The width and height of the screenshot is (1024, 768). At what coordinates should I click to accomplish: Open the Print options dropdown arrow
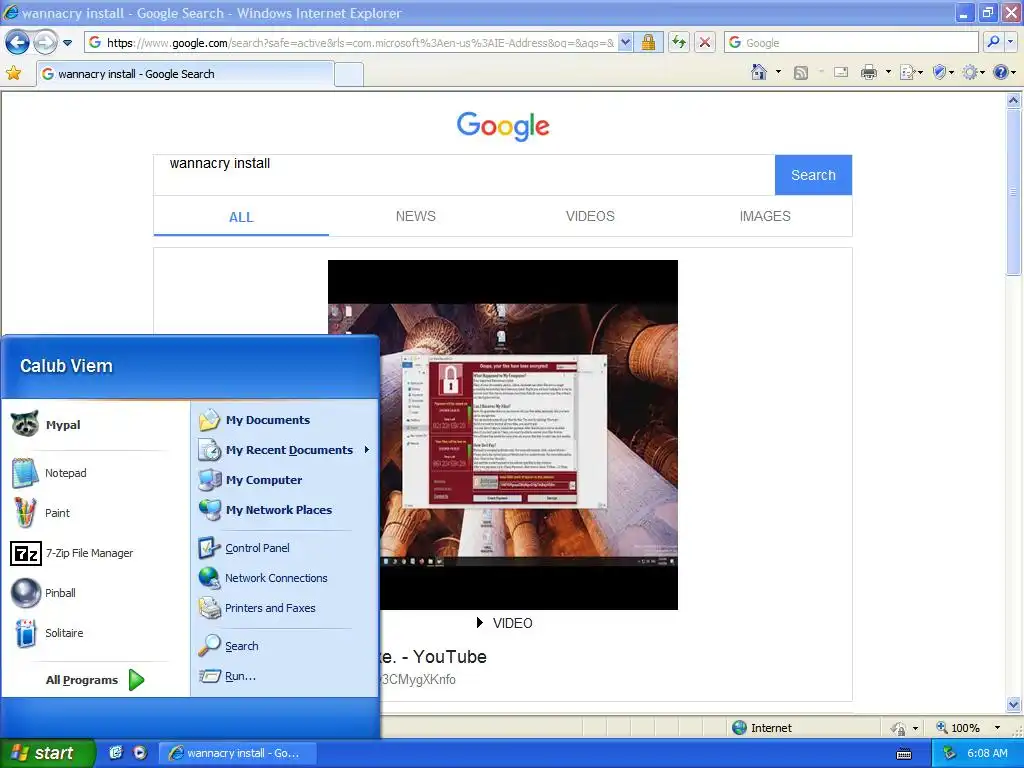pos(888,72)
